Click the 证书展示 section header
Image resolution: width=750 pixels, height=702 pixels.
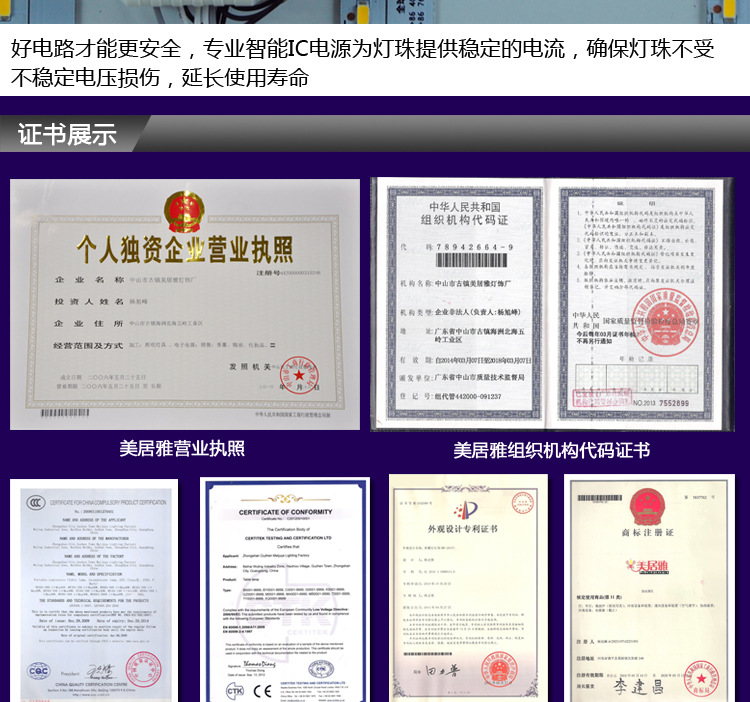click(x=68, y=135)
